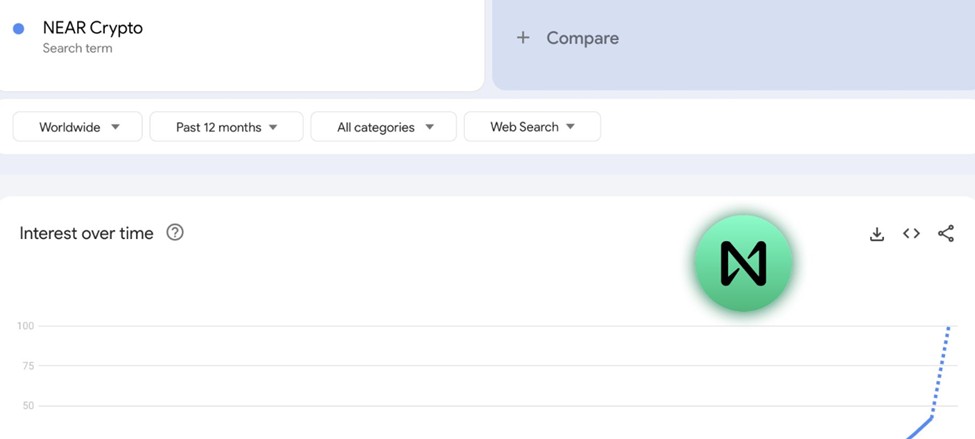Viewport: 975px width, 439px height.
Task: Open the Past 12 months dropdown
Action: coord(226,127)
